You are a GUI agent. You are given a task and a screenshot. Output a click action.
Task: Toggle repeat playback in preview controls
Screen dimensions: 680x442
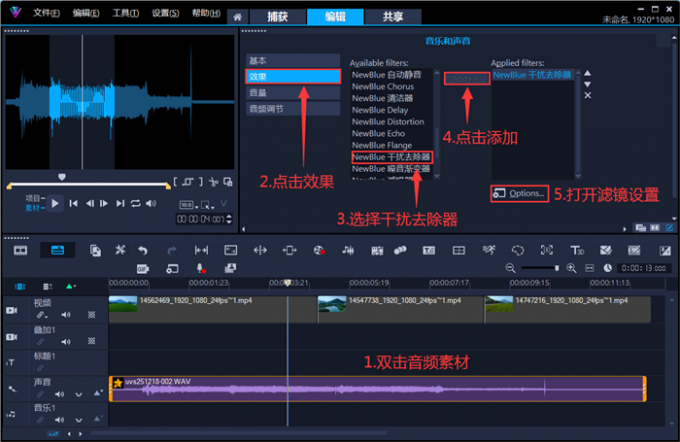(135, 203)
